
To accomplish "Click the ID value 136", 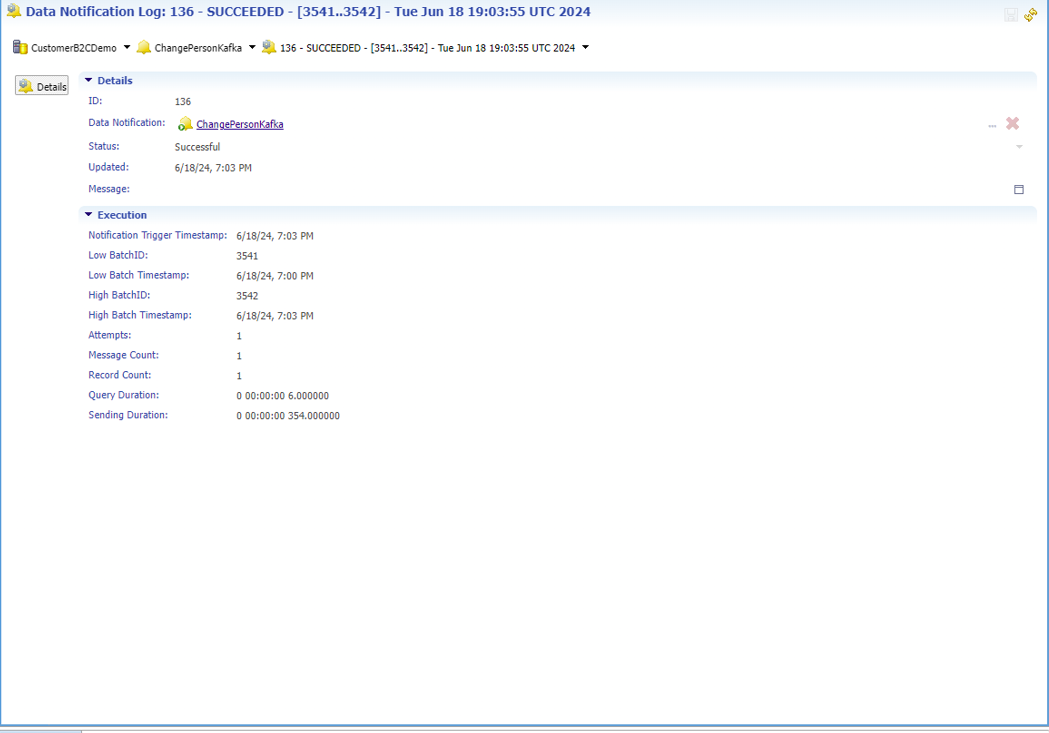I will coord(183,102).
